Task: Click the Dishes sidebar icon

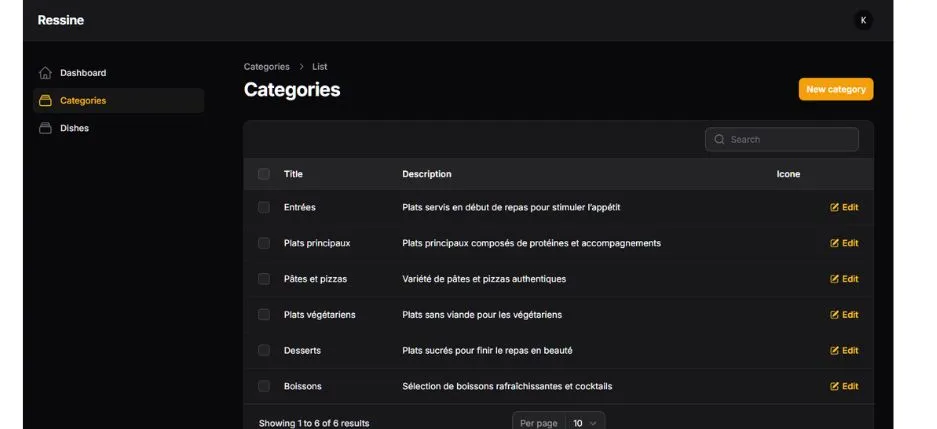Action: click(x=45, y=128)
